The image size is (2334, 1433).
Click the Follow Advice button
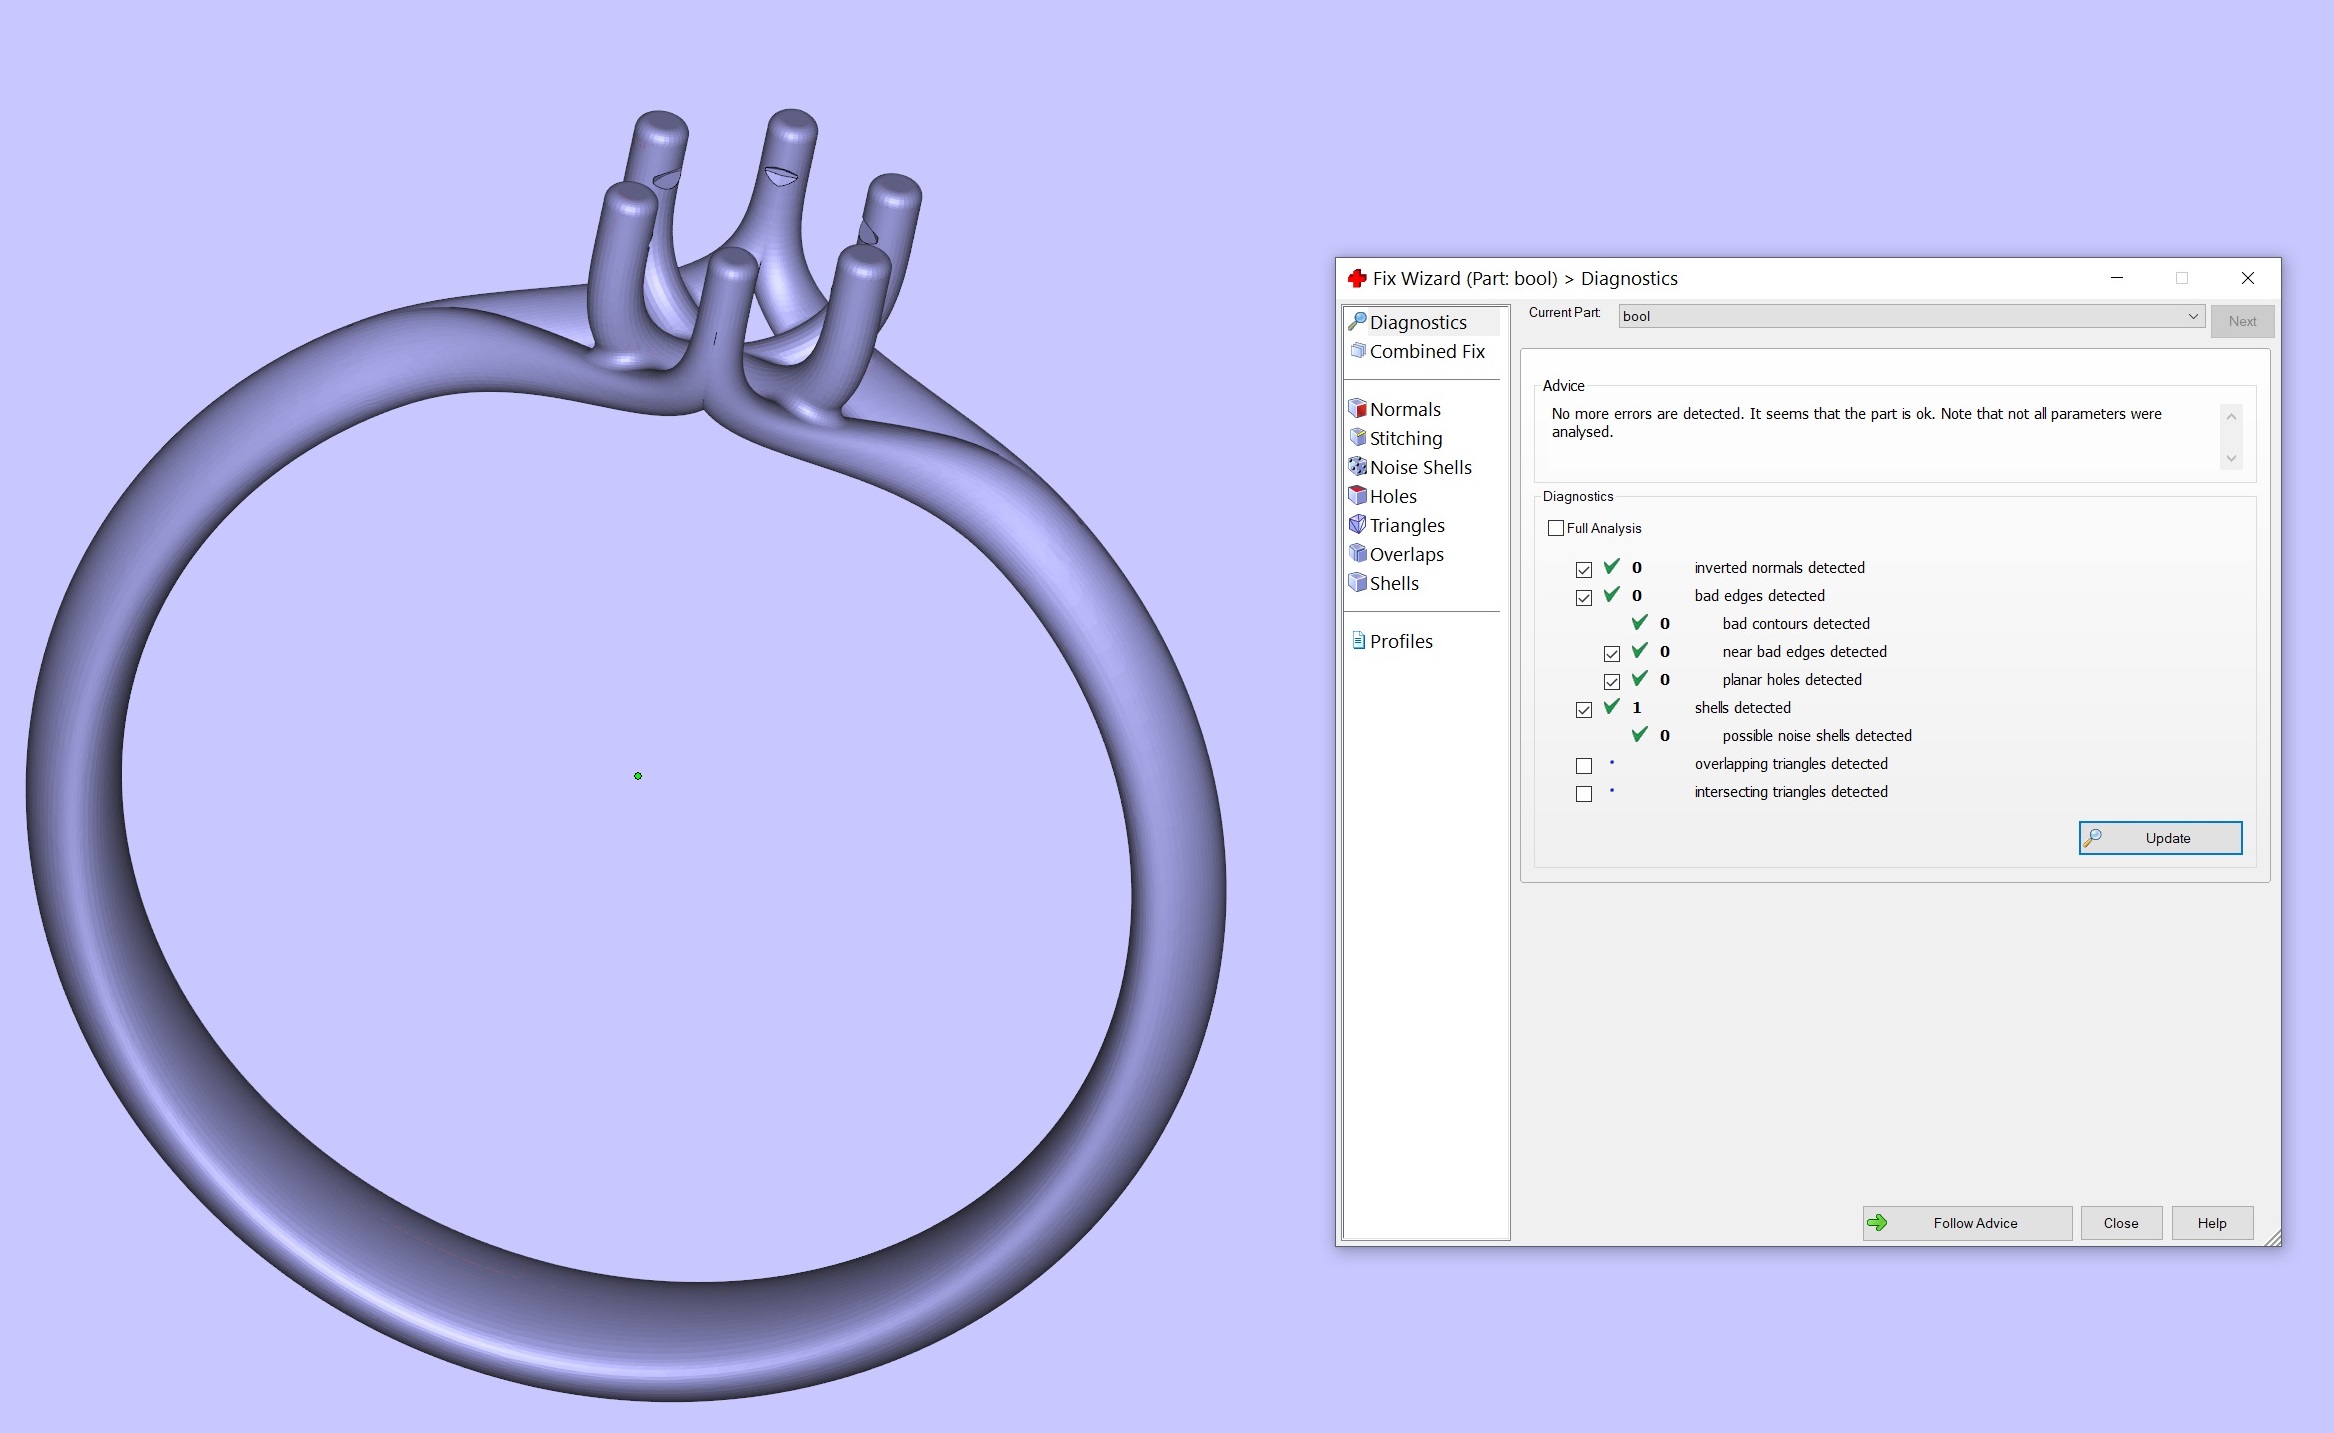1966,1223
